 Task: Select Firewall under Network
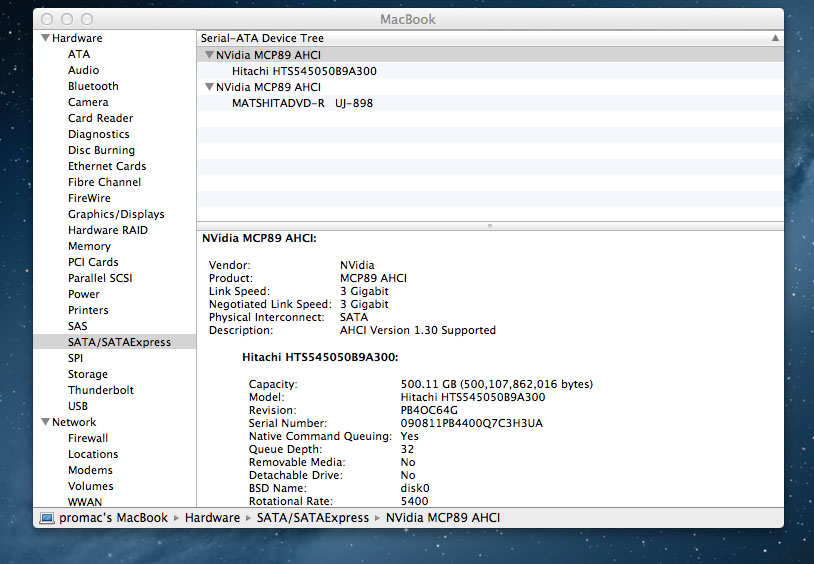(88, 438)
